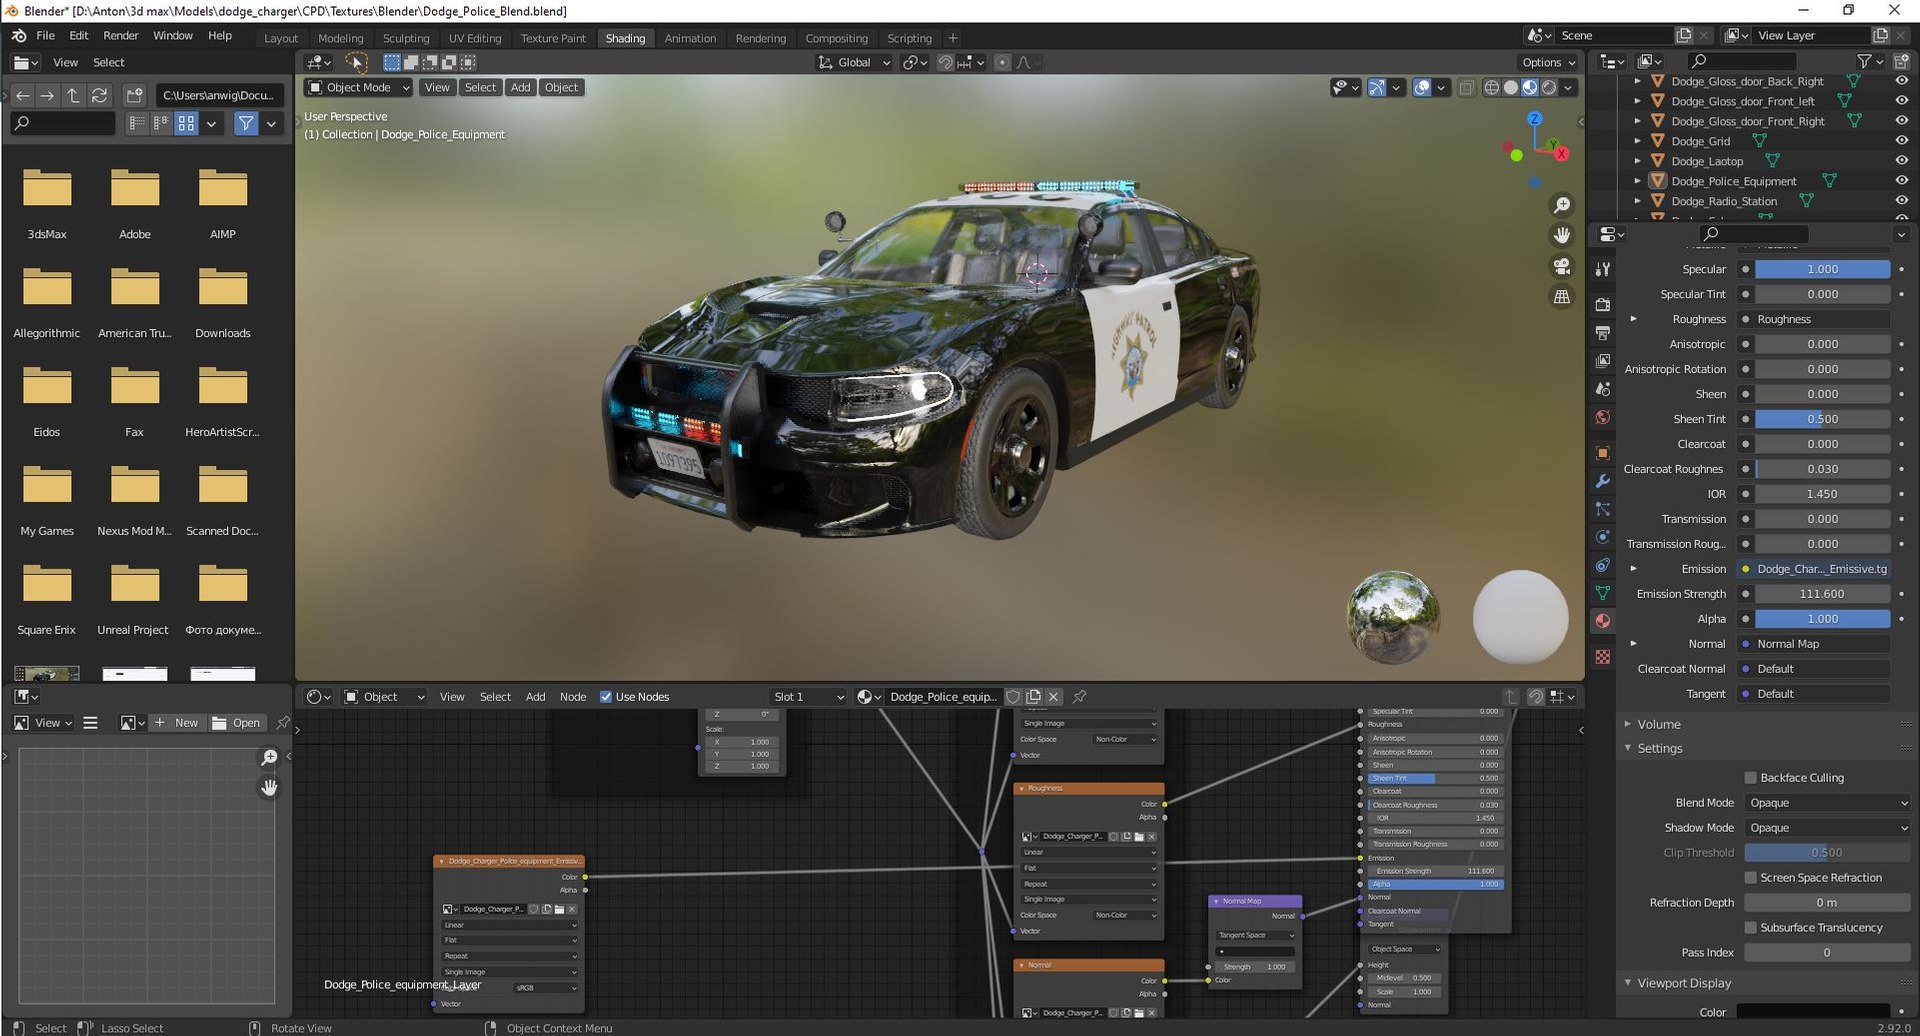This screenshot has height=1036, width=1920.
Task: Create new folder icon in file browser
Action: click(x=134, y=96)
